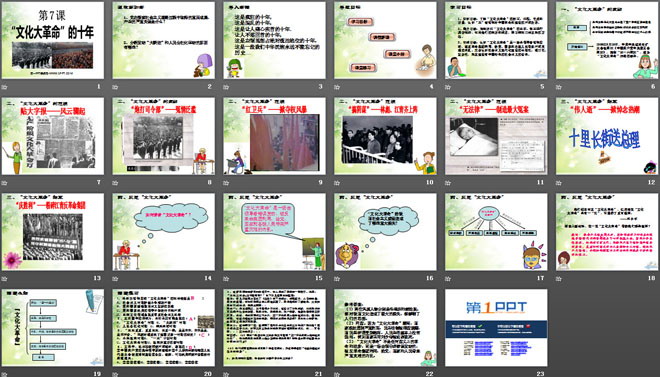Click animation star icon under slide 9
660x377 pixels.
pyautogui.click(x=226, y=183)
